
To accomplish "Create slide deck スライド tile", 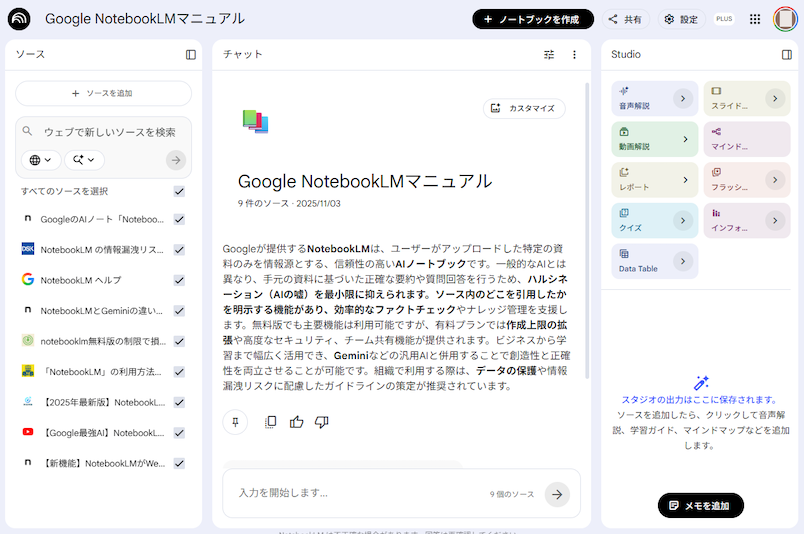I will (x=747, y=98).
